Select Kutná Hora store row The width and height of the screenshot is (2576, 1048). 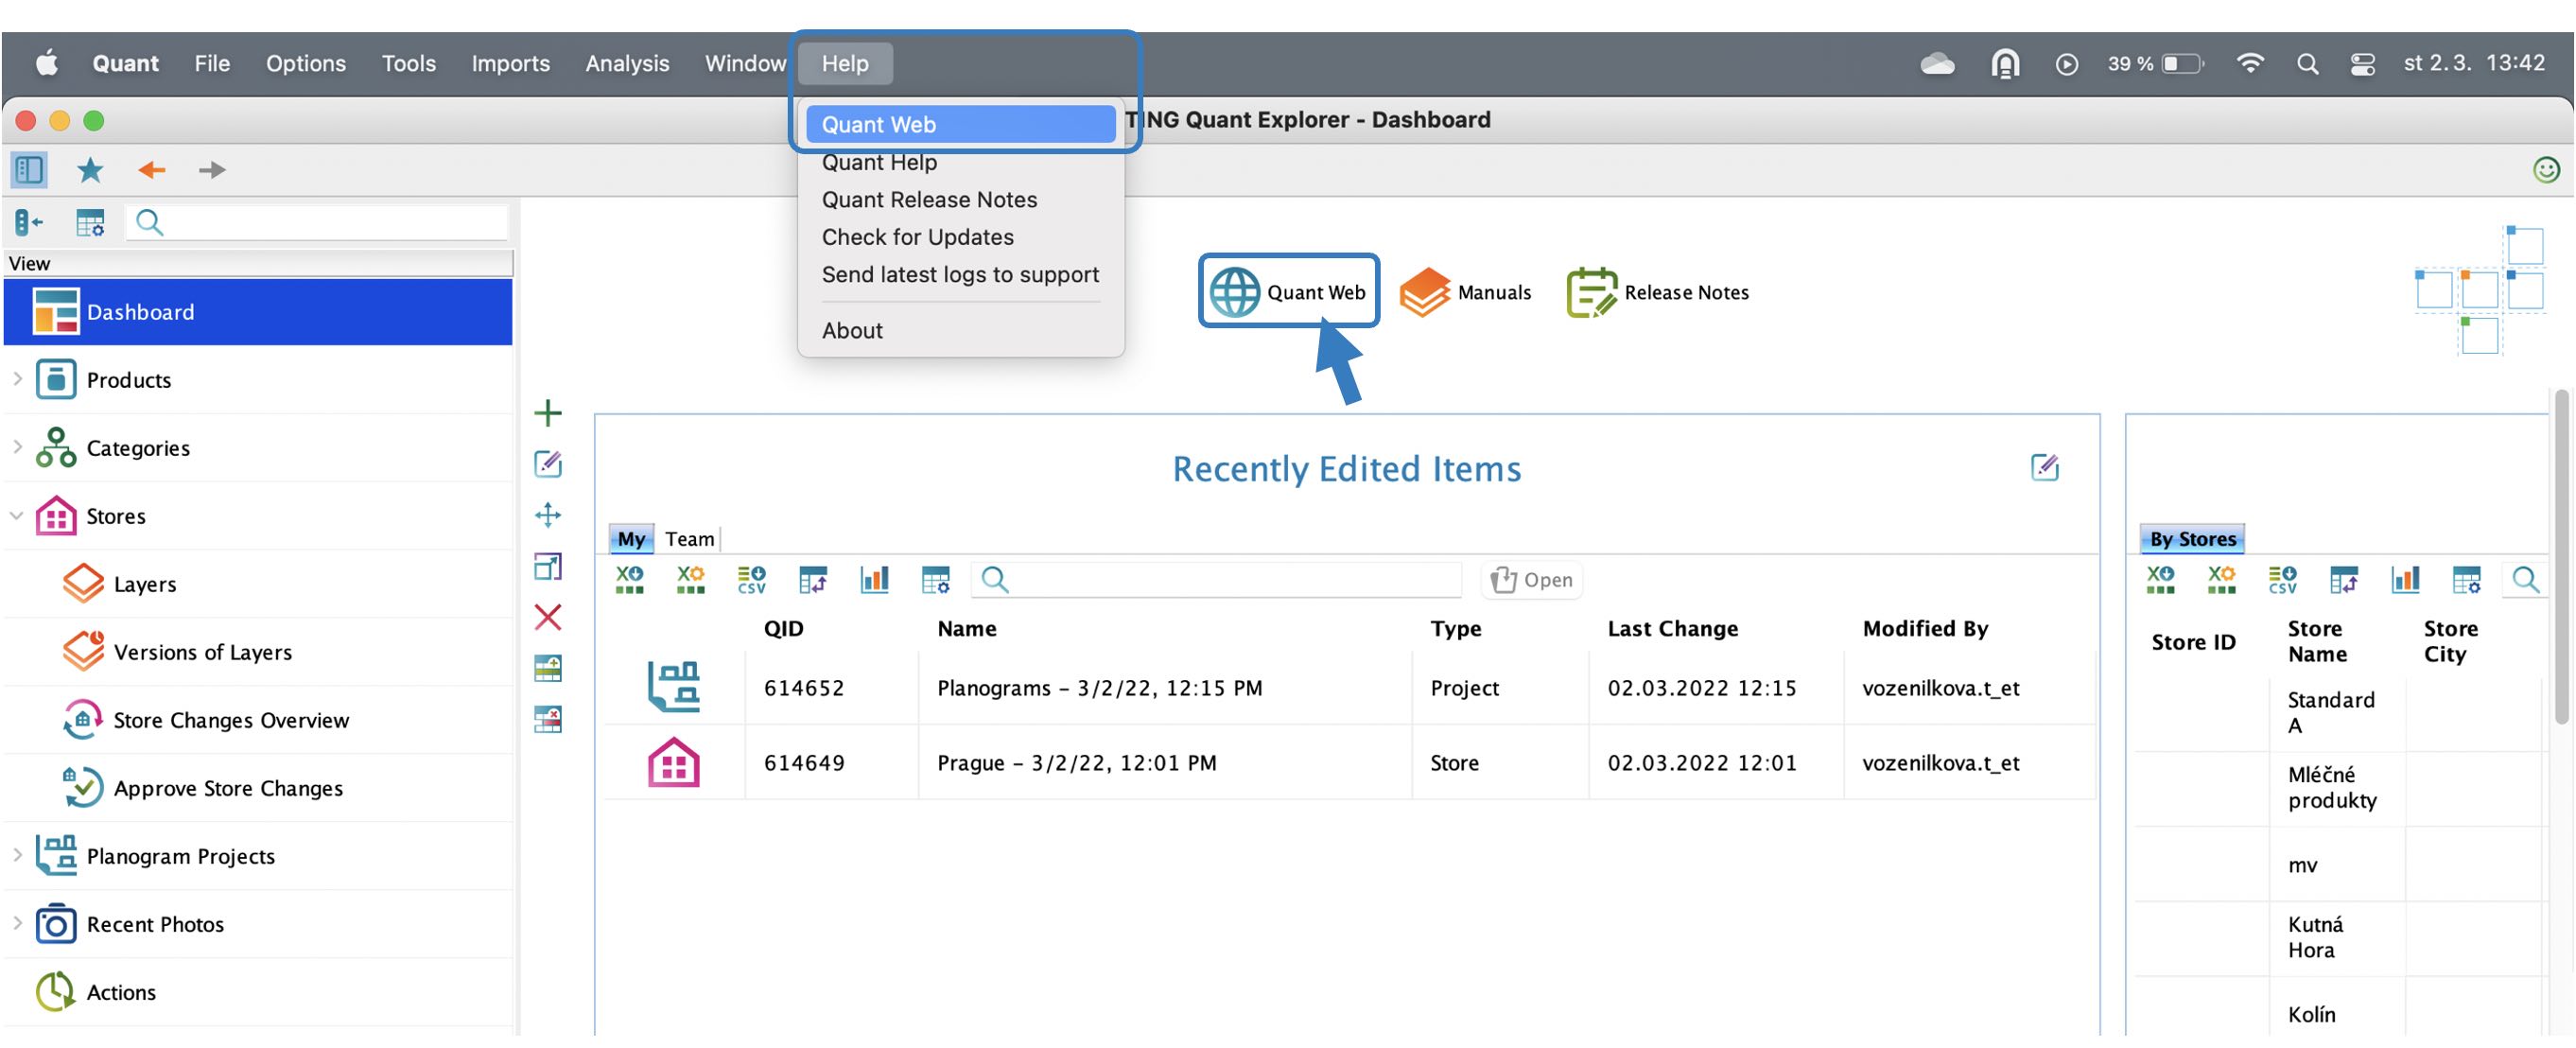[2340, 938]
